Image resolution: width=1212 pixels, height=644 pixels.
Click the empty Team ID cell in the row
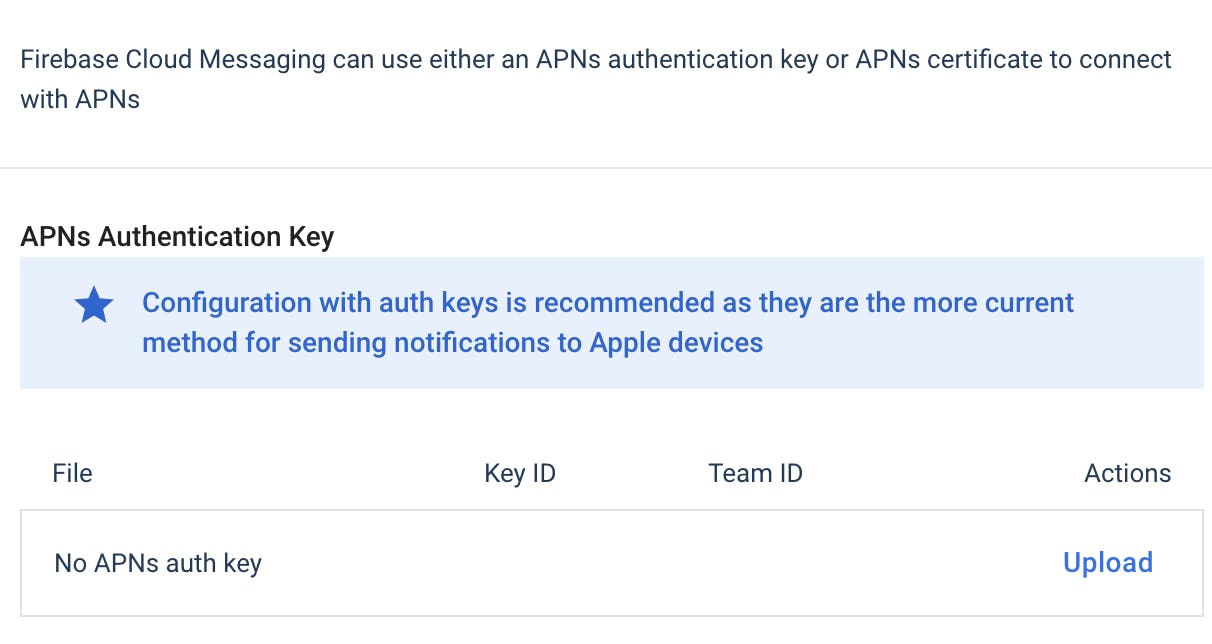[755, 563]
